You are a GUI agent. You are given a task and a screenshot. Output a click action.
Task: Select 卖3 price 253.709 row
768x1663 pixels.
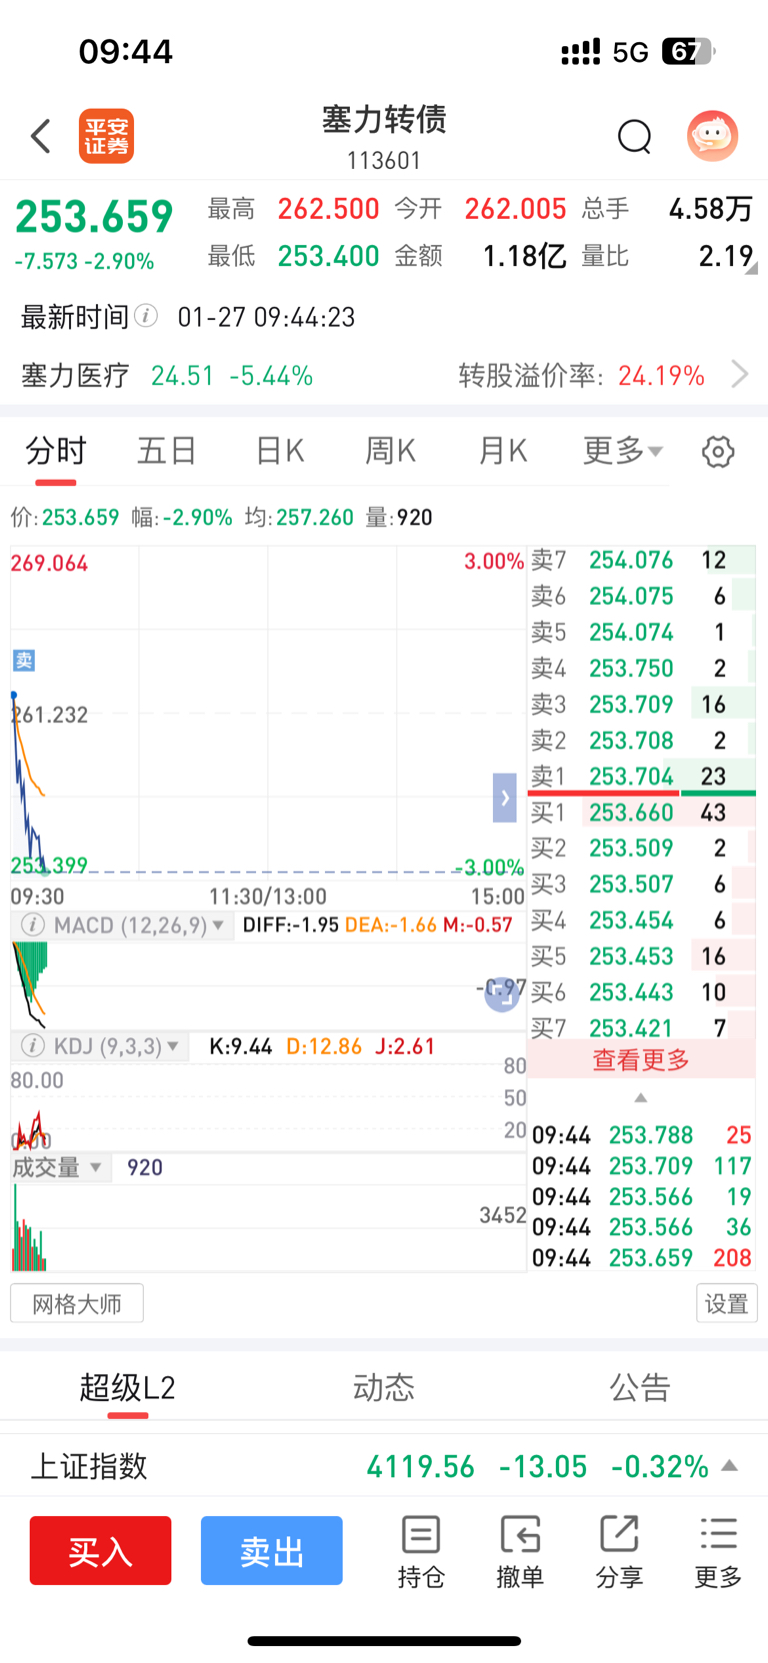tap(641, 704)
